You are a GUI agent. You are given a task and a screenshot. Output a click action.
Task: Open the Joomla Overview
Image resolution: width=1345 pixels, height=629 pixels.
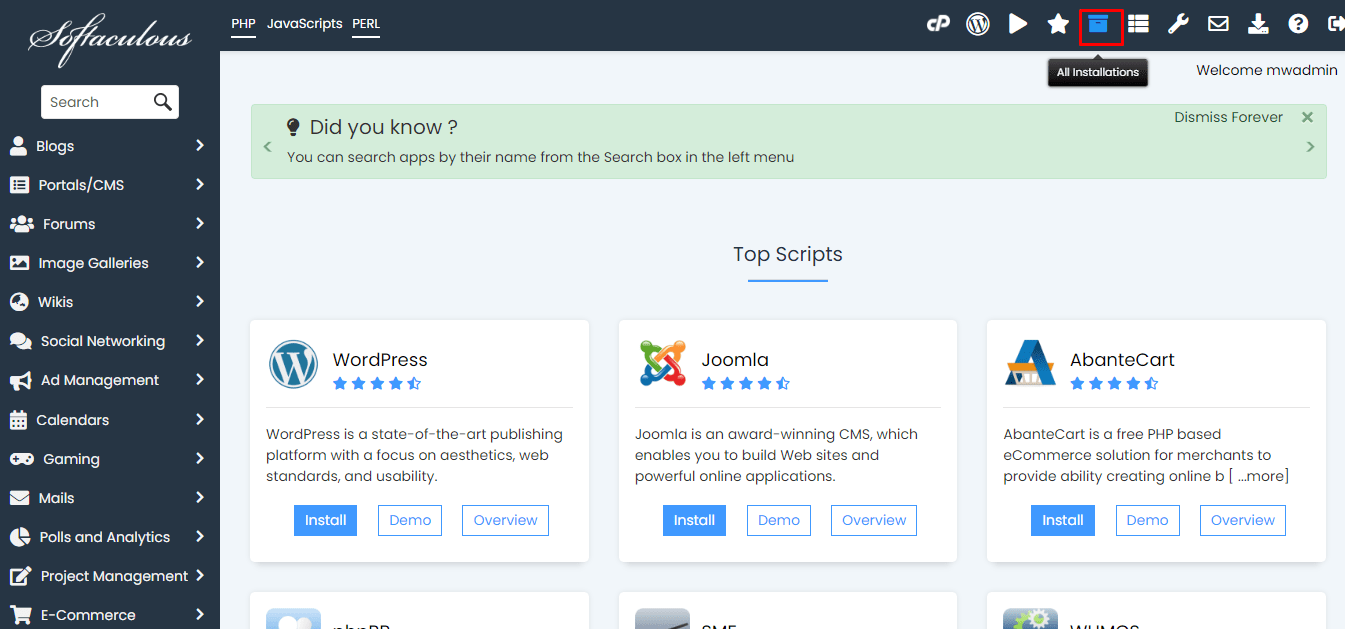[x=874, y=520]
